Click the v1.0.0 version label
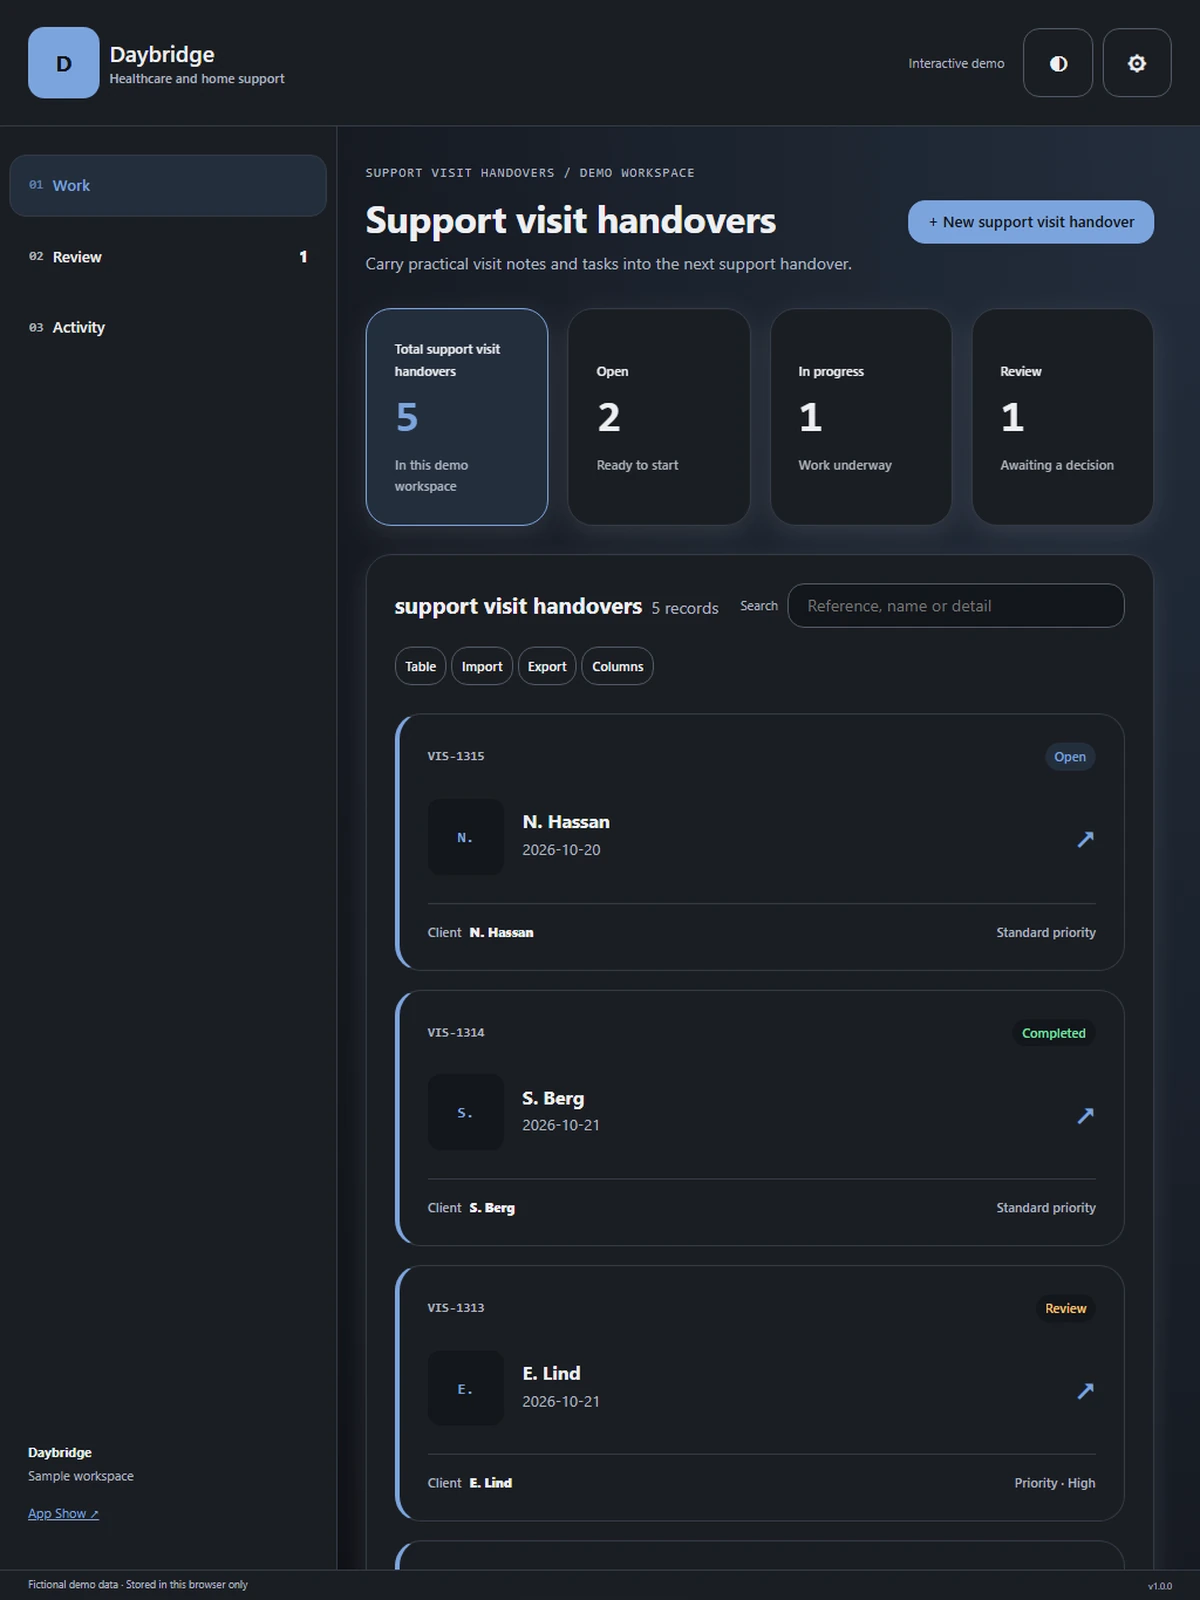 coord(1160,1586)
